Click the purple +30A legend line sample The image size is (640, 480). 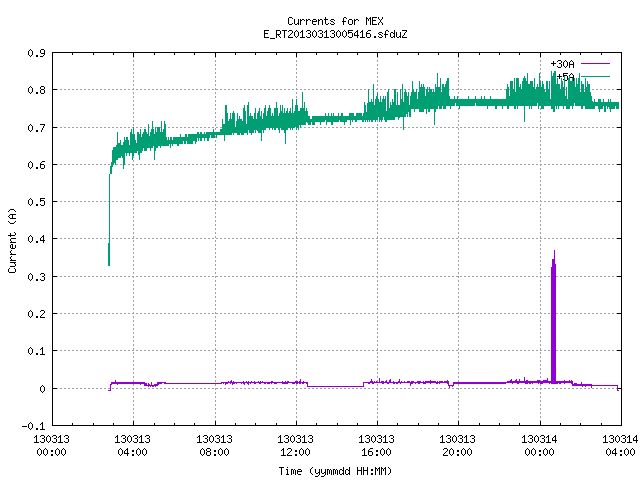pyautogui.click(x=595, y=64)
